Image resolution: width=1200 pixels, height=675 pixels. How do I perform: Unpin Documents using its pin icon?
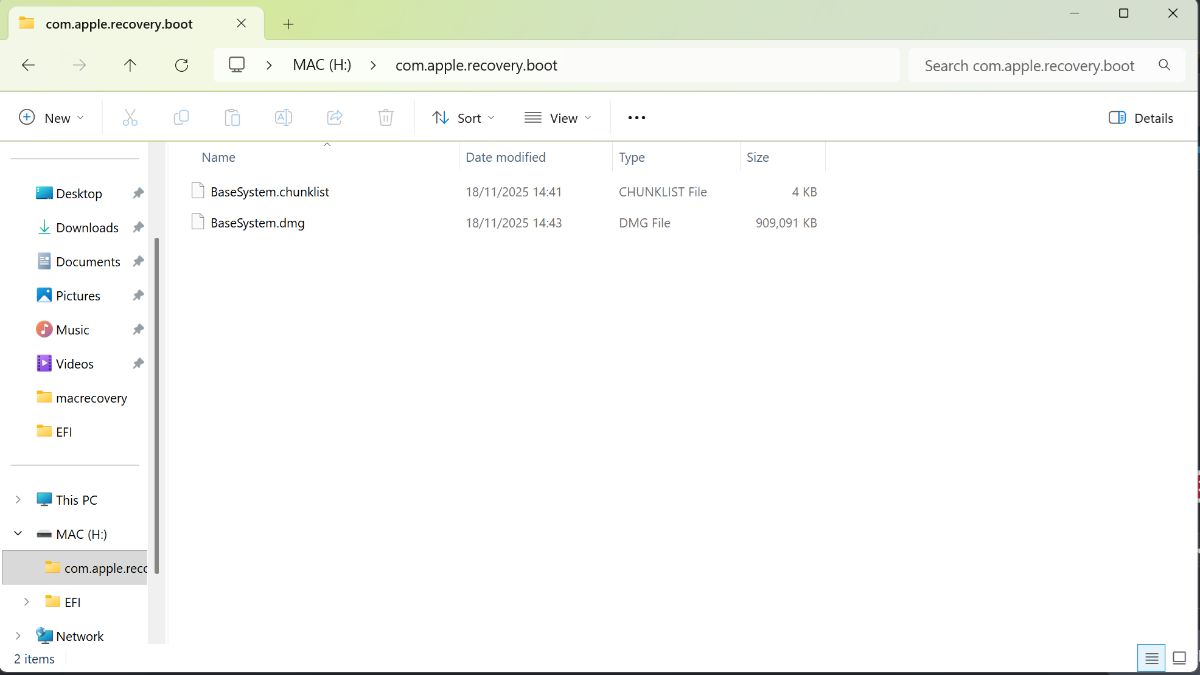tap(138, 261)
